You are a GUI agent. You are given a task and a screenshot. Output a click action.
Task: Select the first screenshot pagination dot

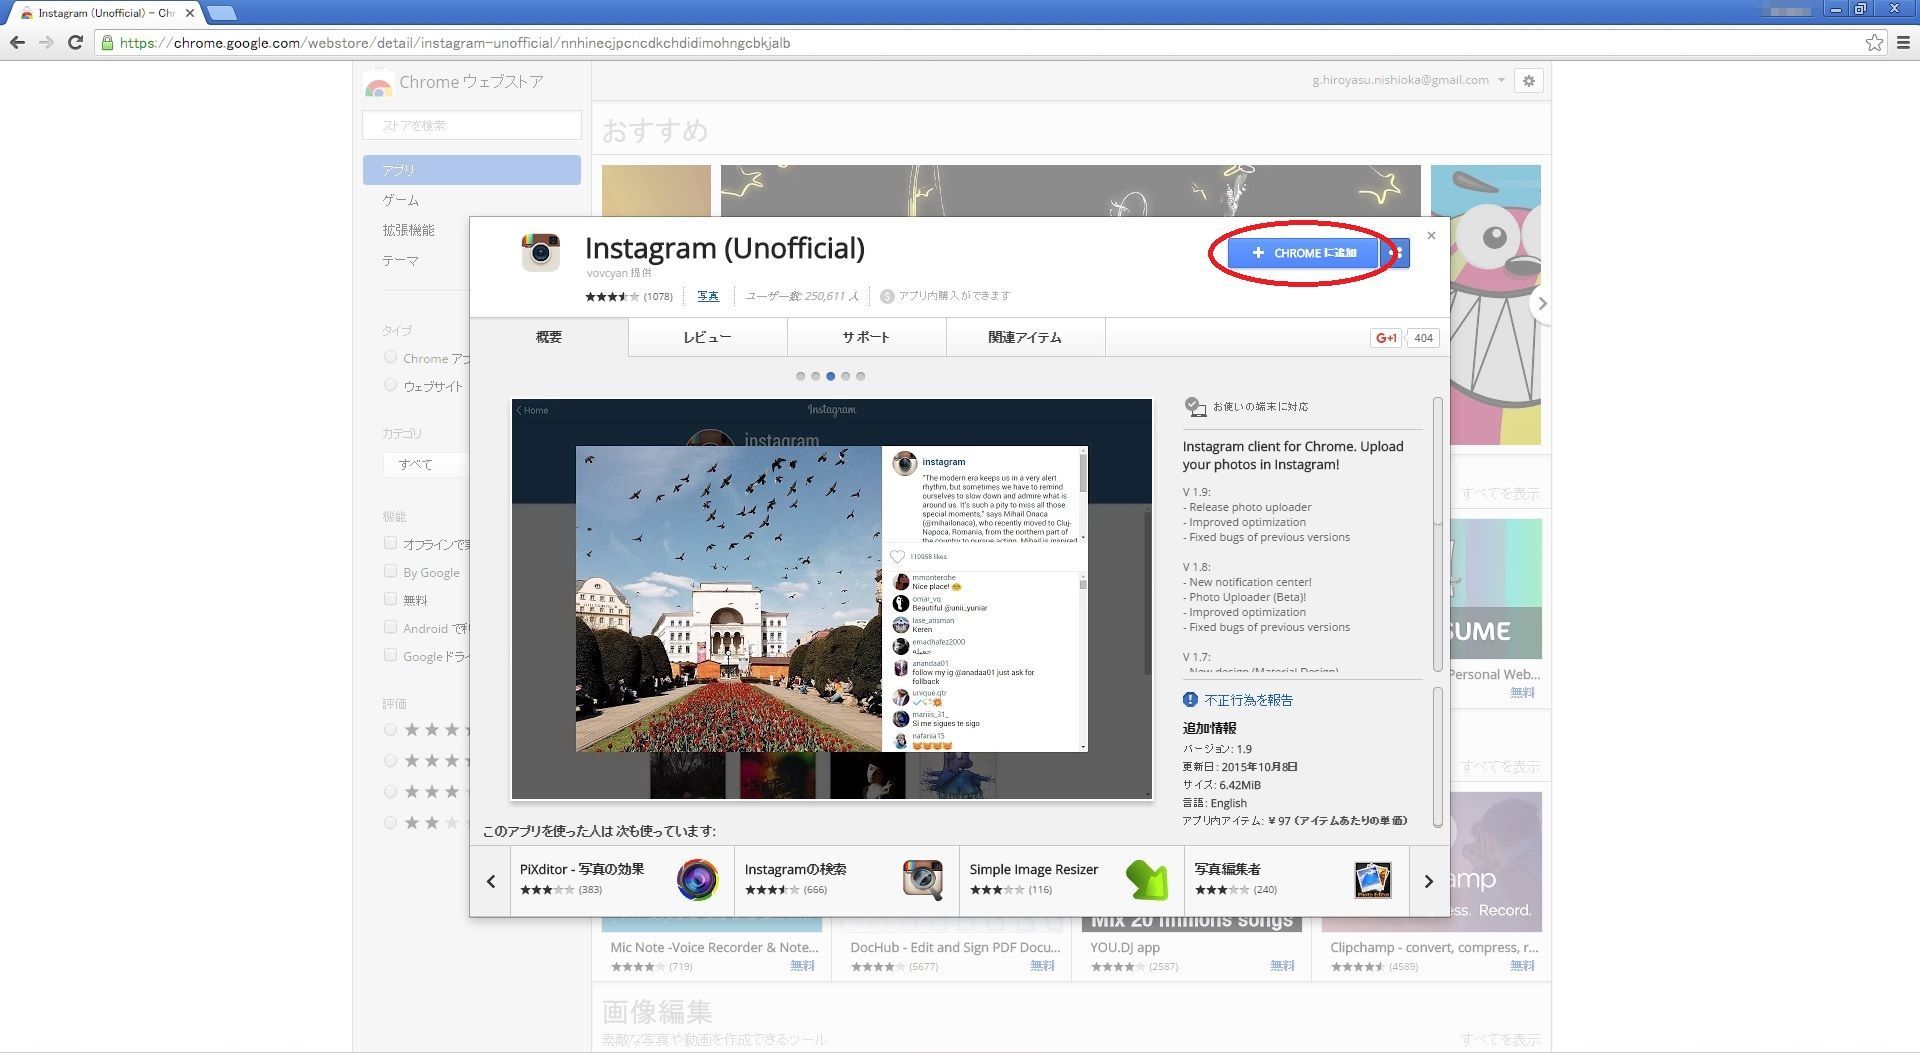(800, 376)
